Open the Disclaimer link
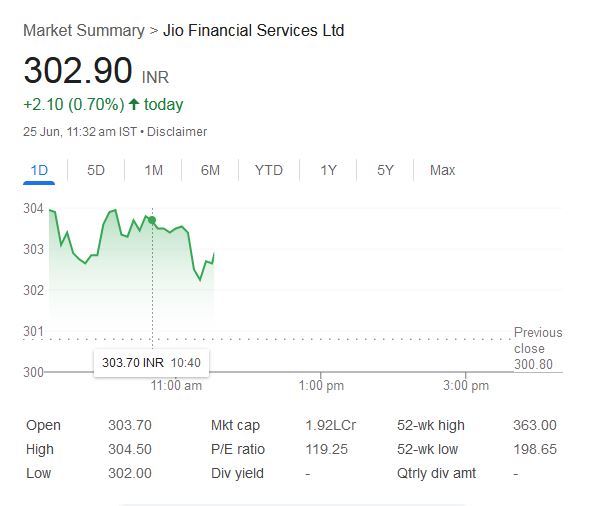Viewport: 612px width, 506px height. point(179,131)
